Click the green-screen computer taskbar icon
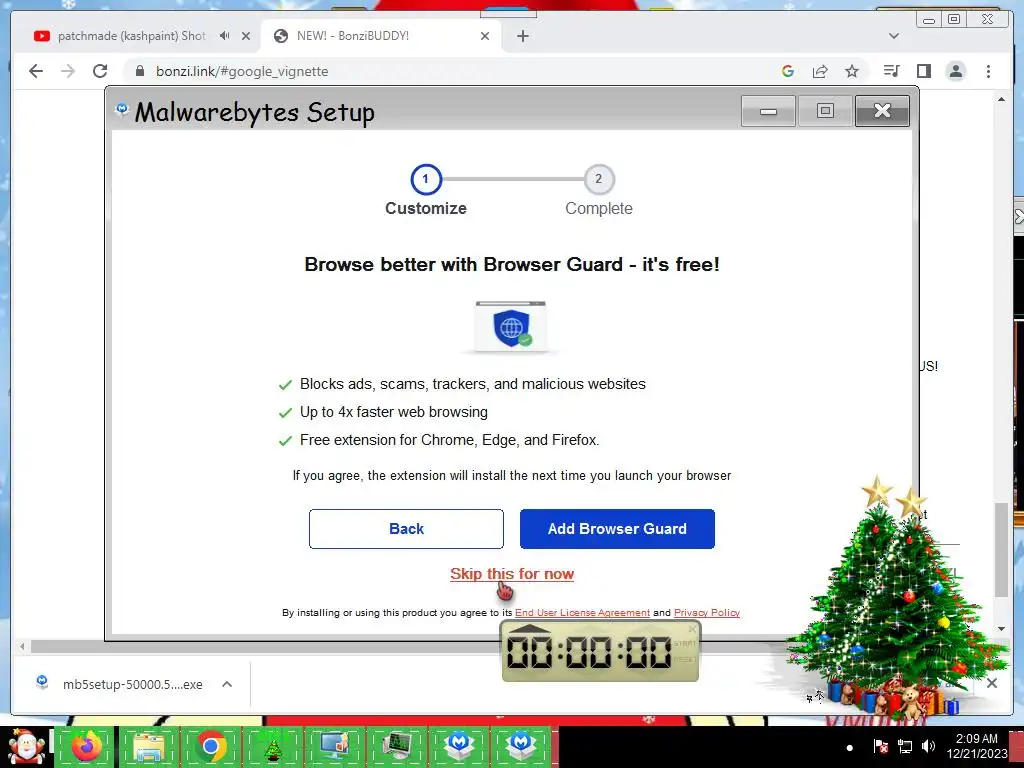 [397, 746]
